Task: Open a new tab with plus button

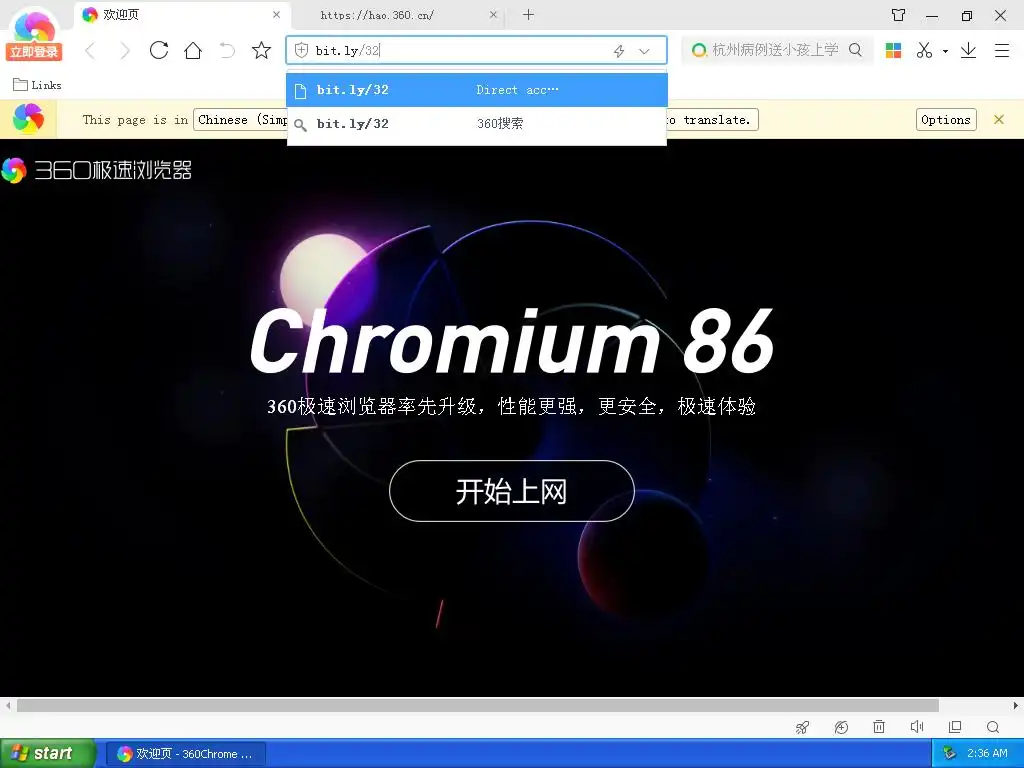Action: [x=528, y=14]
